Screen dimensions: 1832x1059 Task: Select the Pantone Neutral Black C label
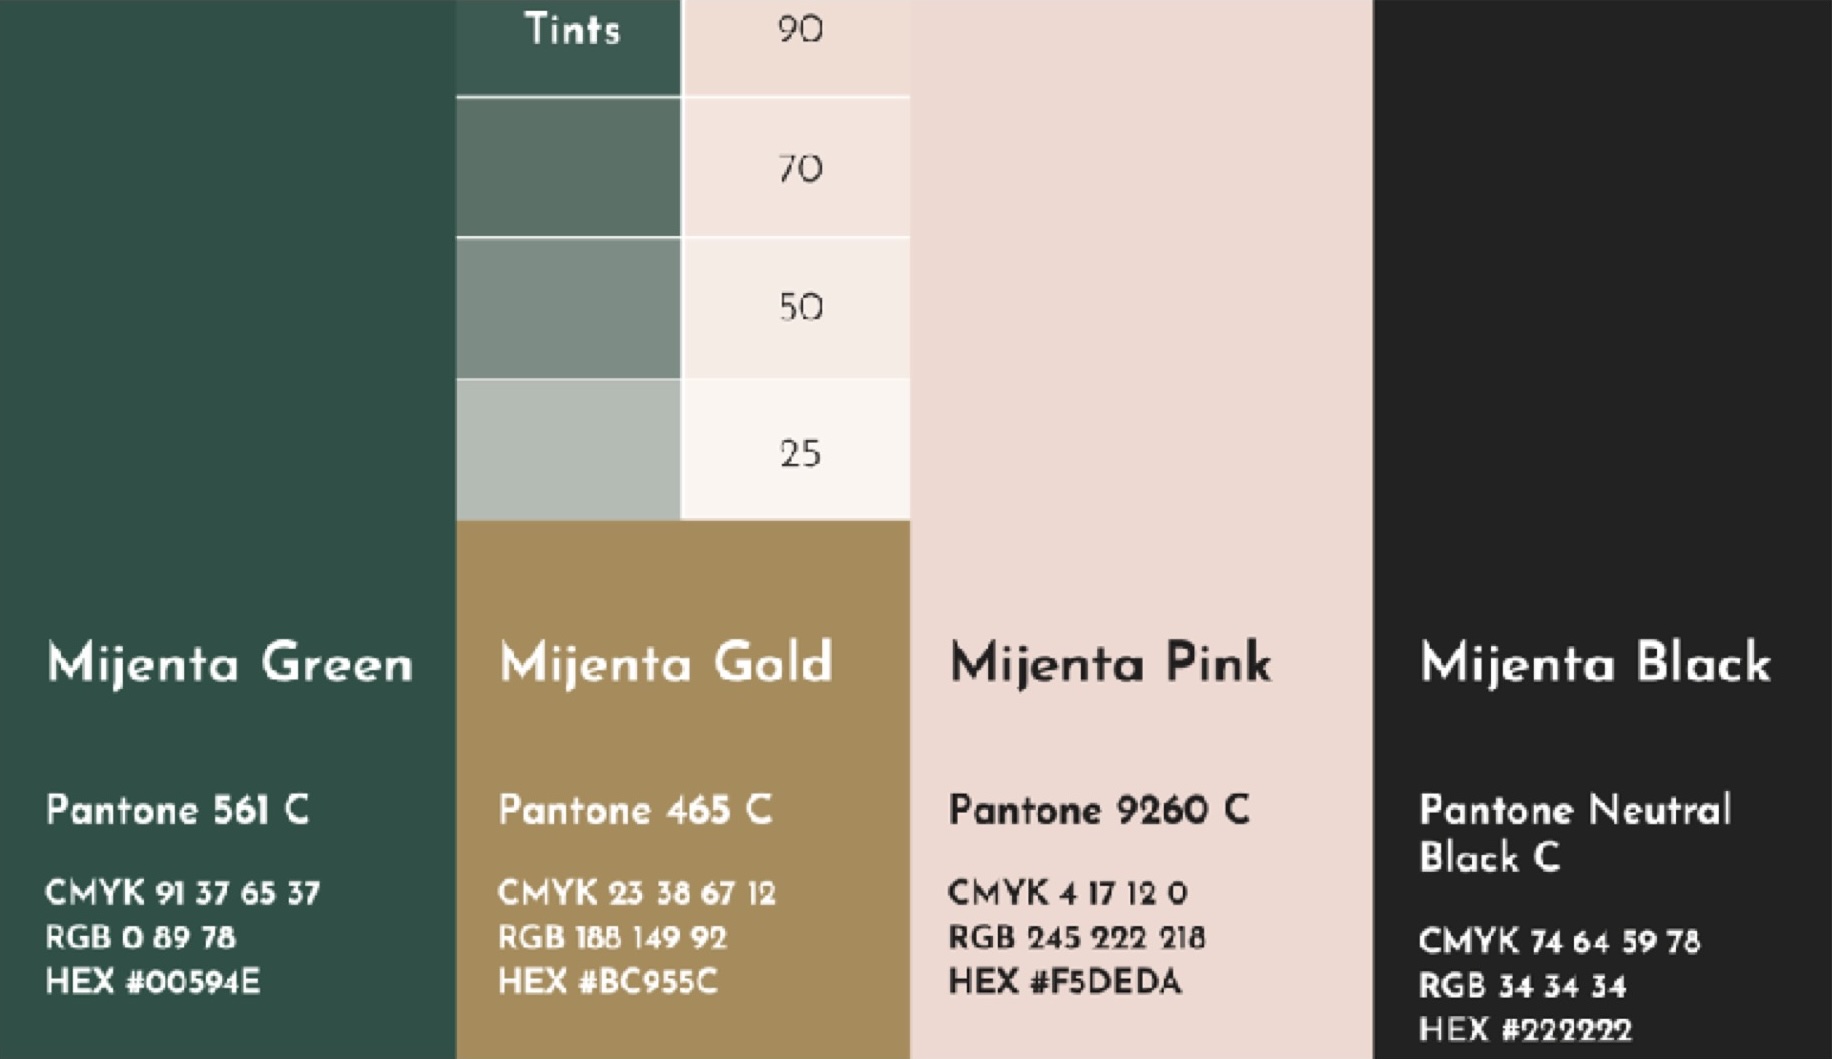pyautogui.click(x=1574, y=833)
